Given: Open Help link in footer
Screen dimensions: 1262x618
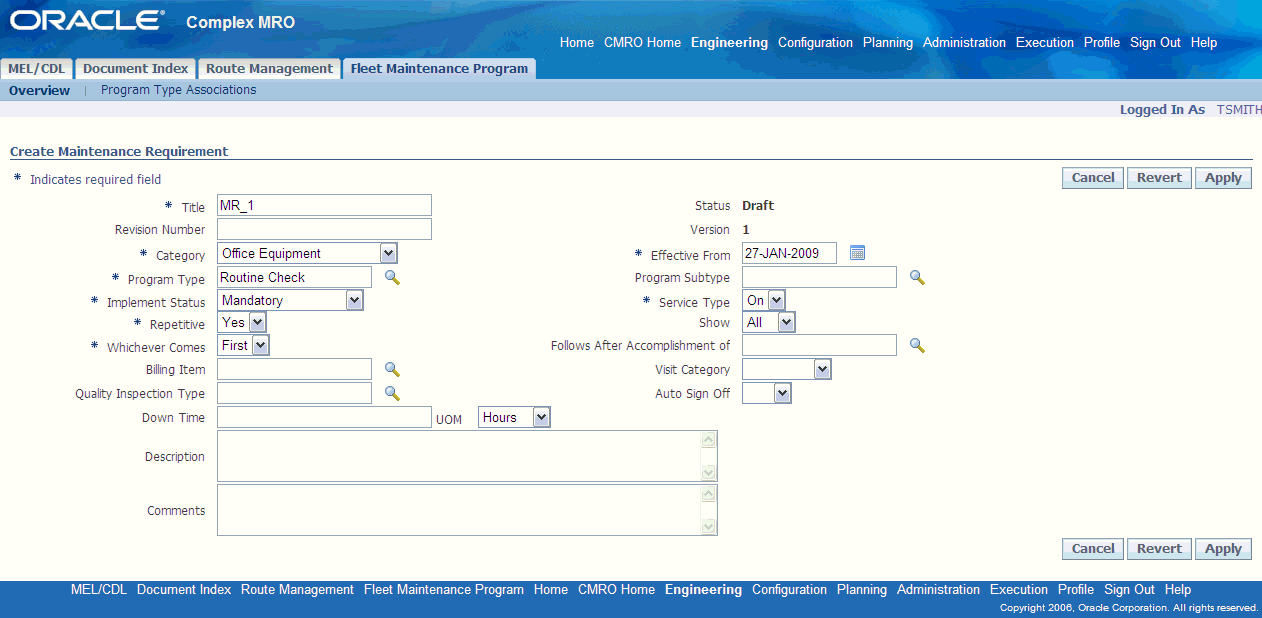Looking at the screenshot, I should [x=1178, y=590].
